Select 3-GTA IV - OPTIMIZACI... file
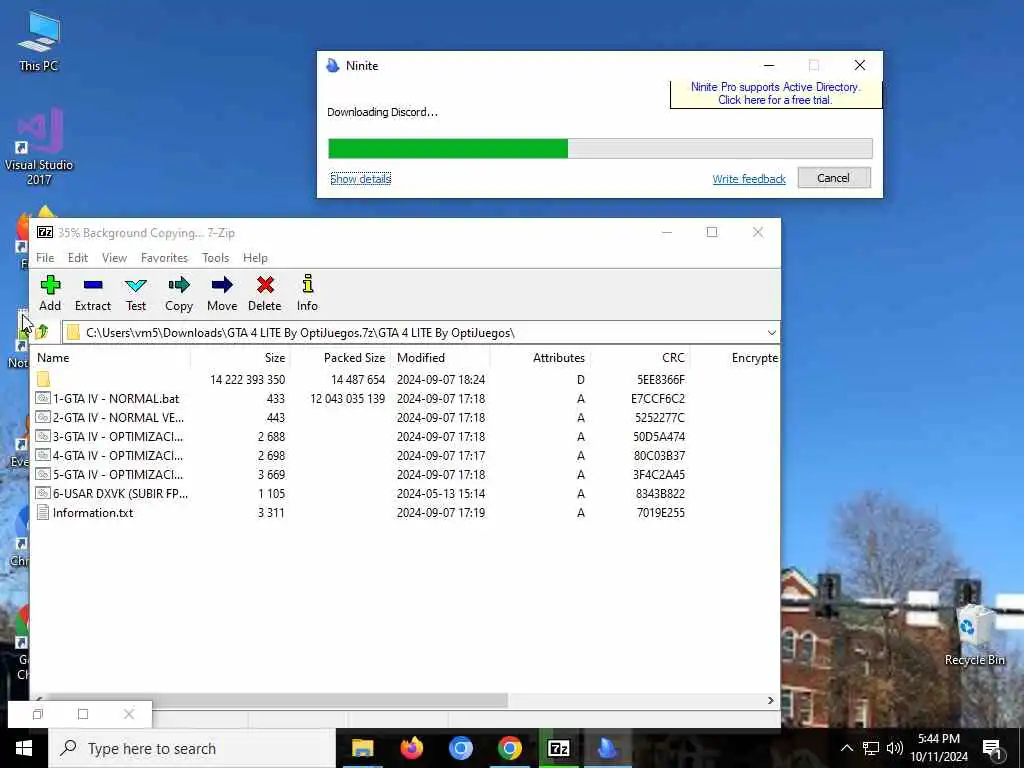Image resolution: width=1024 pixels, height=768 pixels. click(x=405, y=436)
